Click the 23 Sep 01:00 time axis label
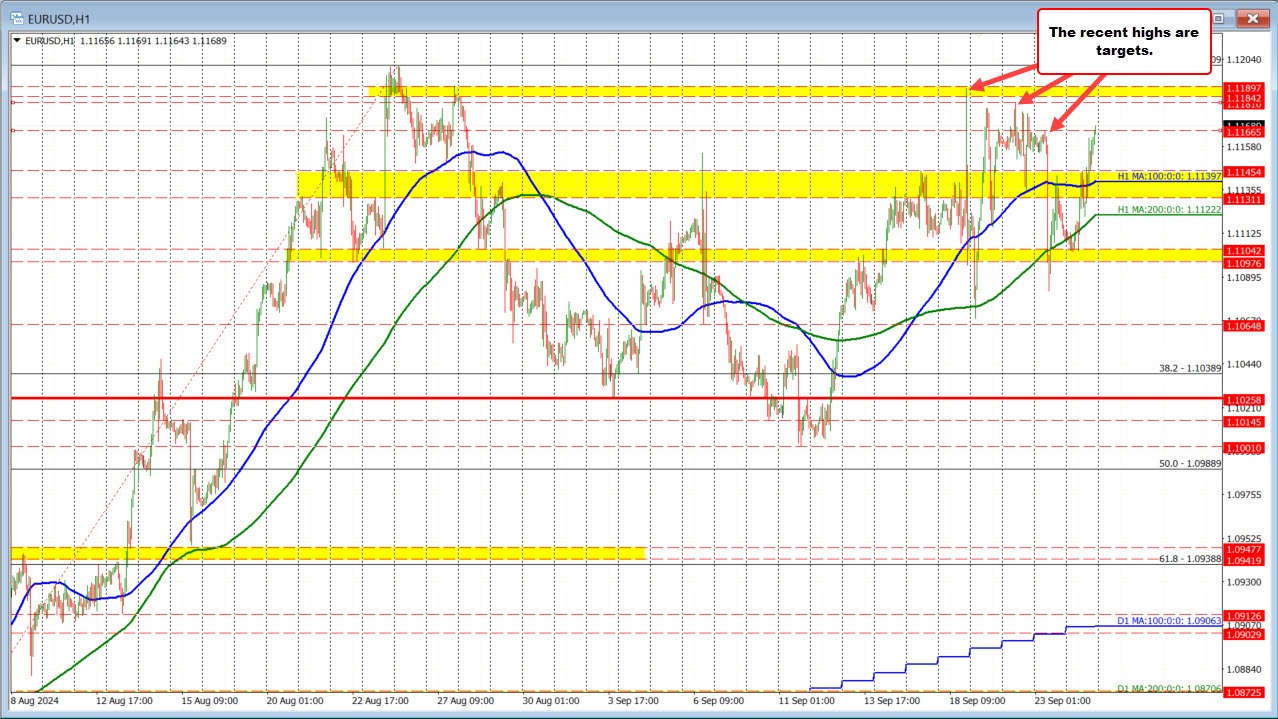The width and height of the screenshot is (1278, 719). point(1065,702)
